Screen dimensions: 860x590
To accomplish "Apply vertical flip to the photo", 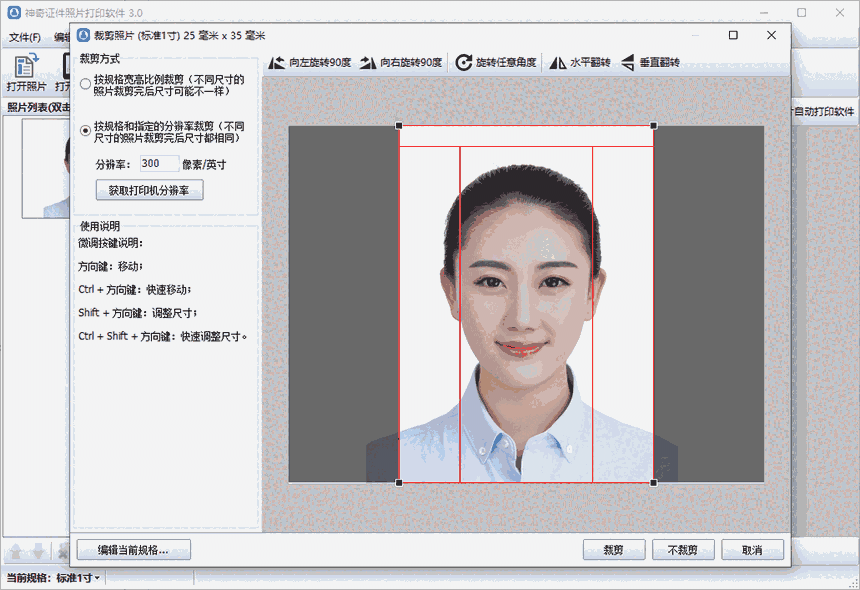I will click(628, 62).
